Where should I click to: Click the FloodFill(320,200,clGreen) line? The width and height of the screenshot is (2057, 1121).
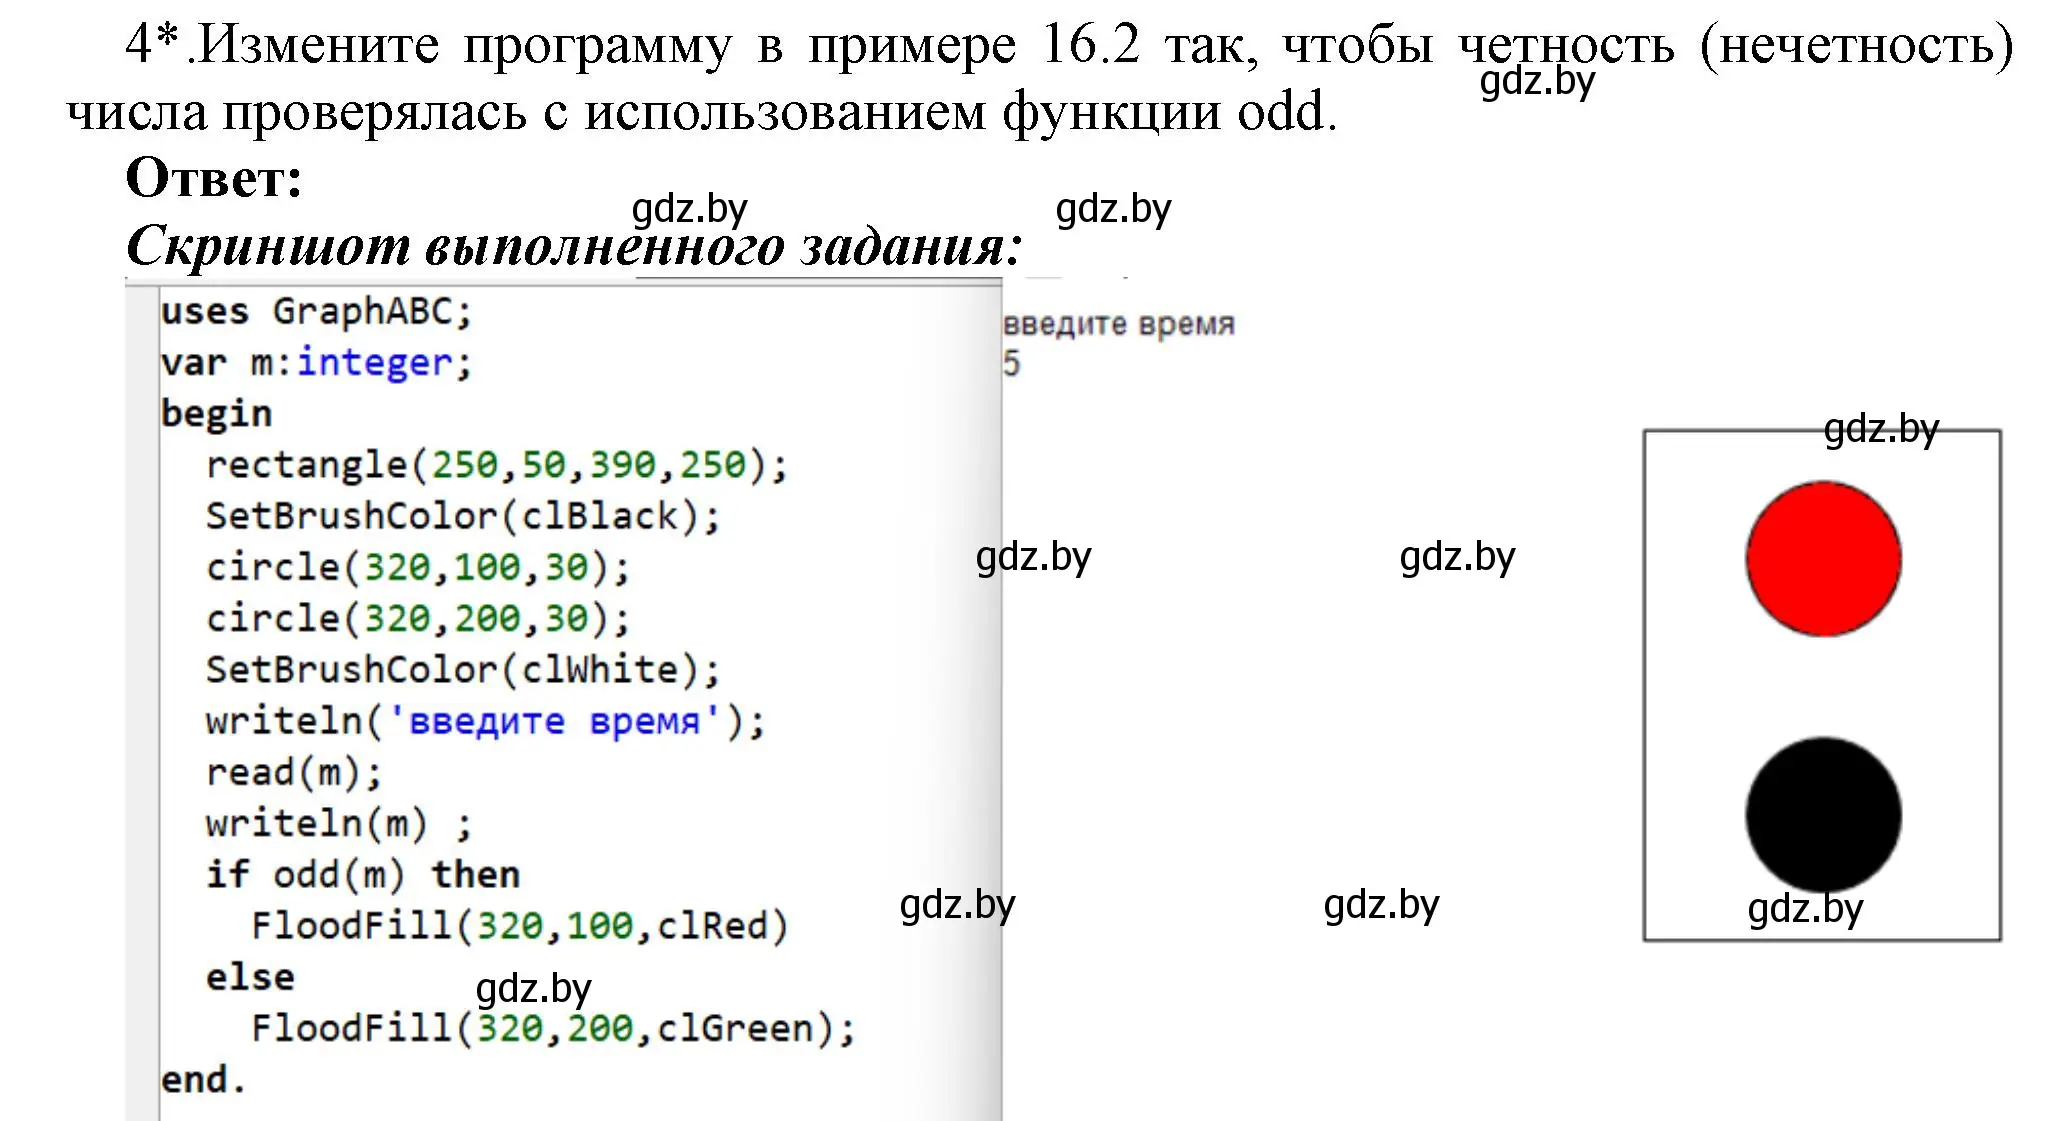553,1028
